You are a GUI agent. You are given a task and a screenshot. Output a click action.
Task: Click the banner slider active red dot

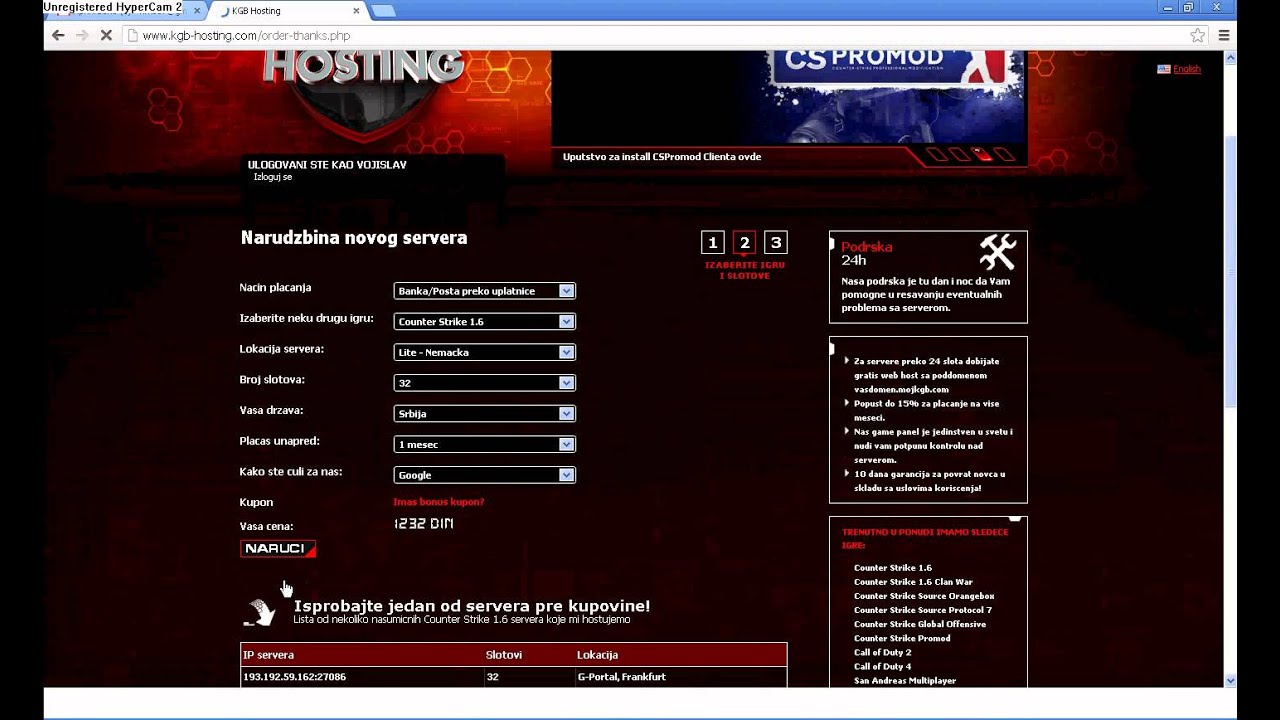pos(983,154)
